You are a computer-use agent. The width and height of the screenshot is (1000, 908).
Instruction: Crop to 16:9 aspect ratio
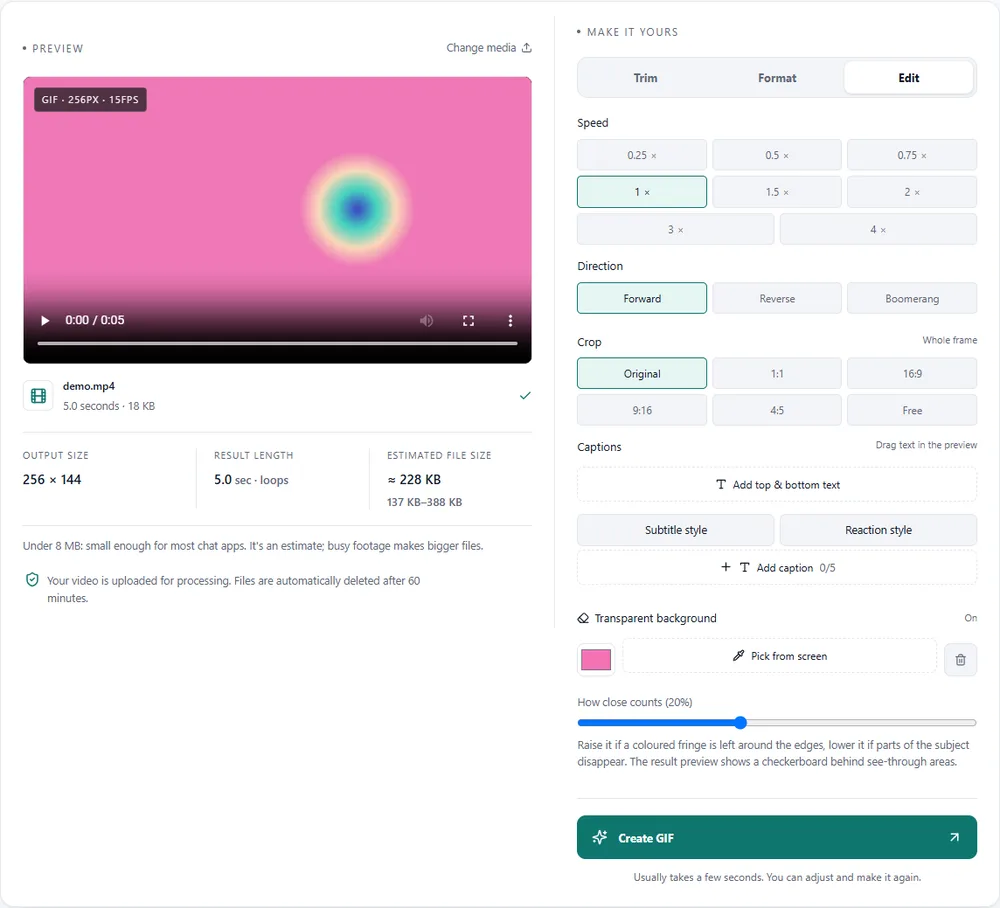pos(912,374)
